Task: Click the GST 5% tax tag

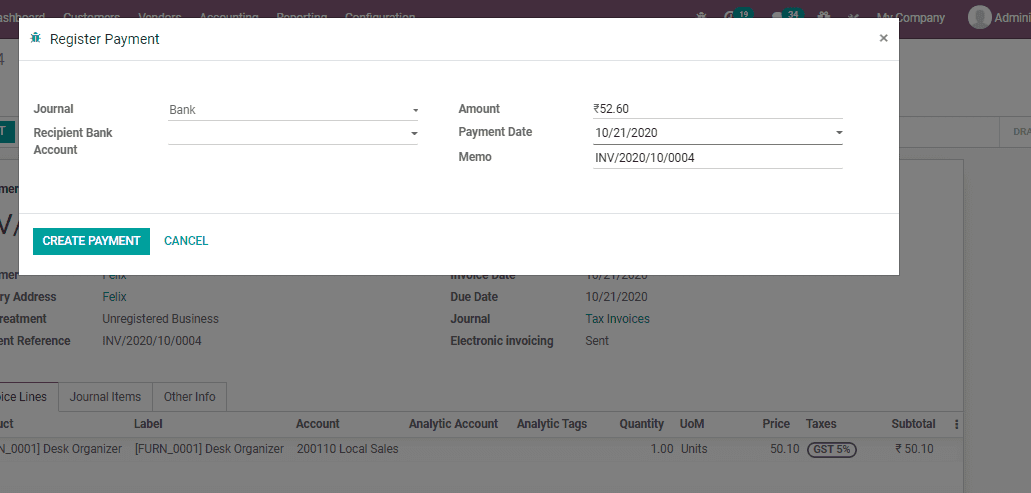Action: [832, 449]
